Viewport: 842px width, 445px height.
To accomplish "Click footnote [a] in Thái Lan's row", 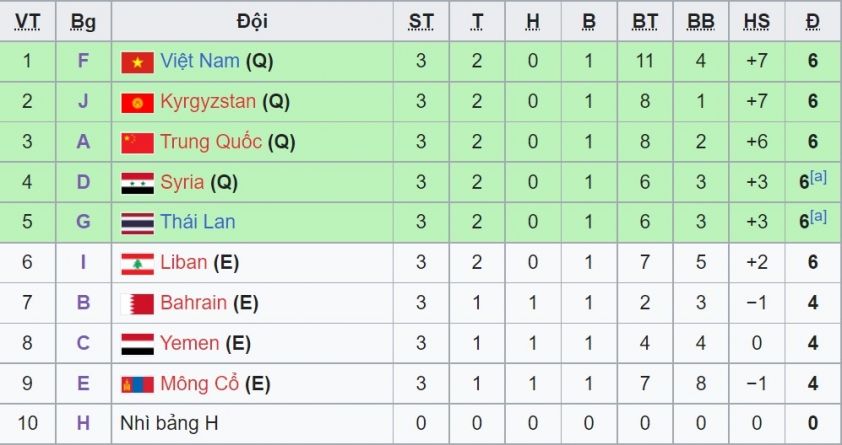I will point(818,216).
